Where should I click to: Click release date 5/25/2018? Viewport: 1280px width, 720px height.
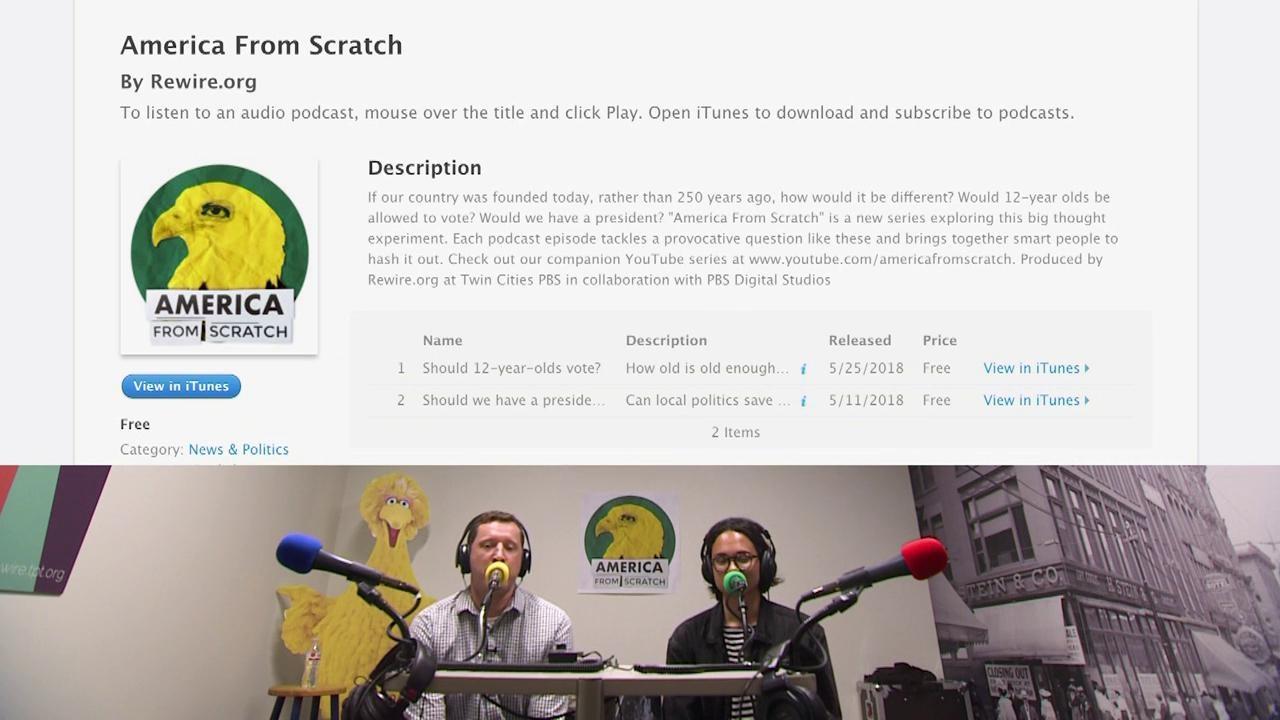pyautogui.click(x=865, y=368)
